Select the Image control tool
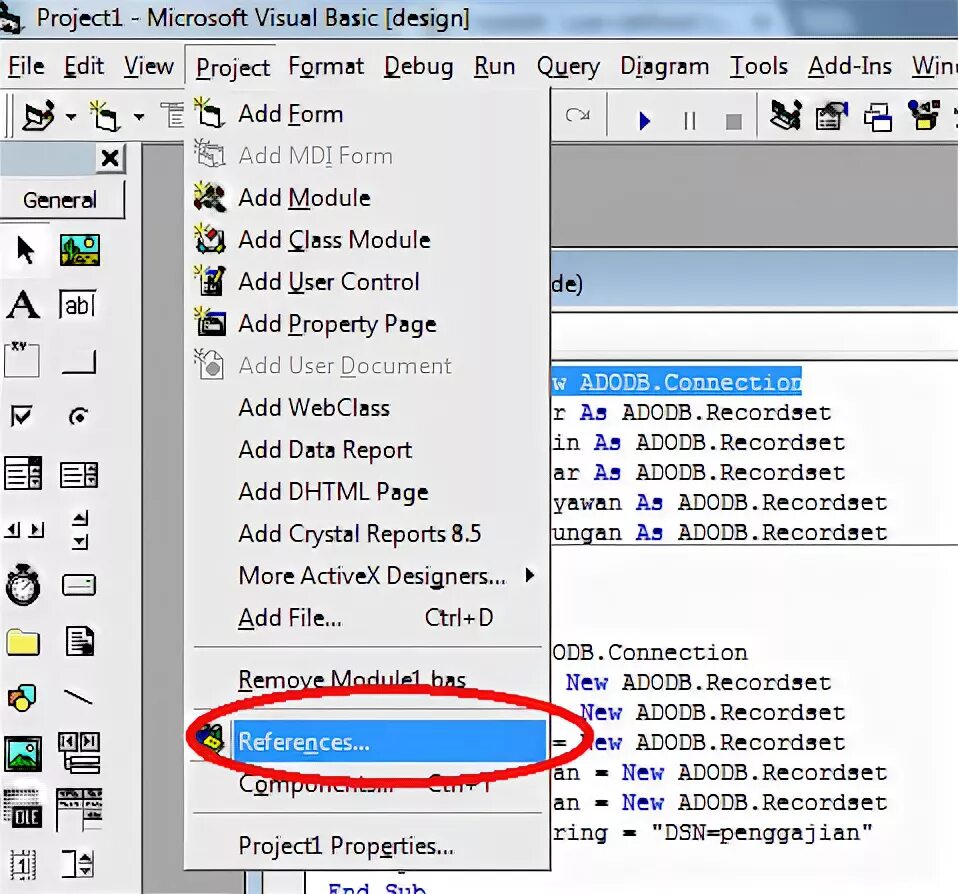The height and width of the screenshot is (894, 958). tap(23, 753)
